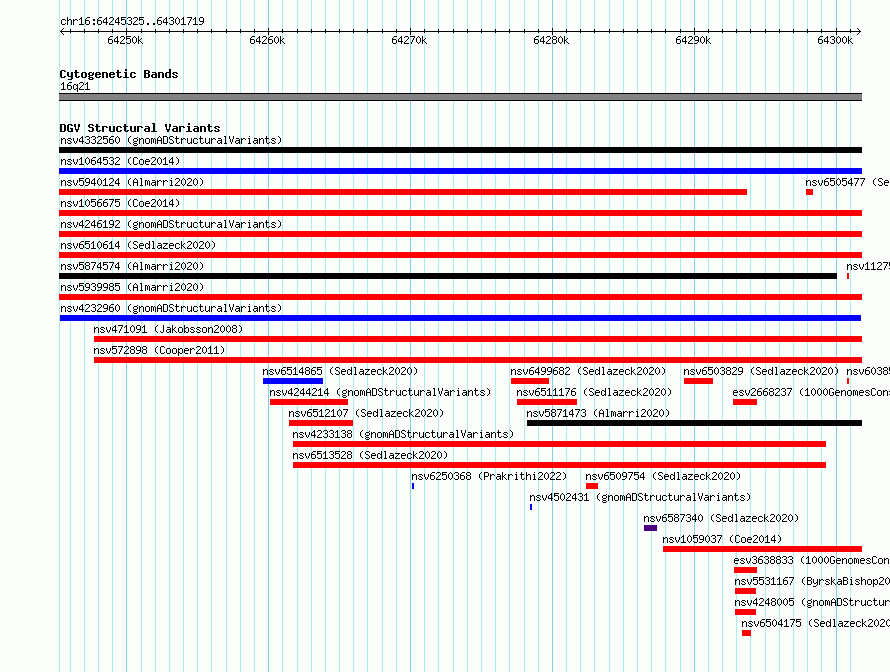Image resolution: width=890 pixels, height=672 pixels.
Task: Open the nsv5940124 (Almarri2020) variant label
Action: point(132,182)
